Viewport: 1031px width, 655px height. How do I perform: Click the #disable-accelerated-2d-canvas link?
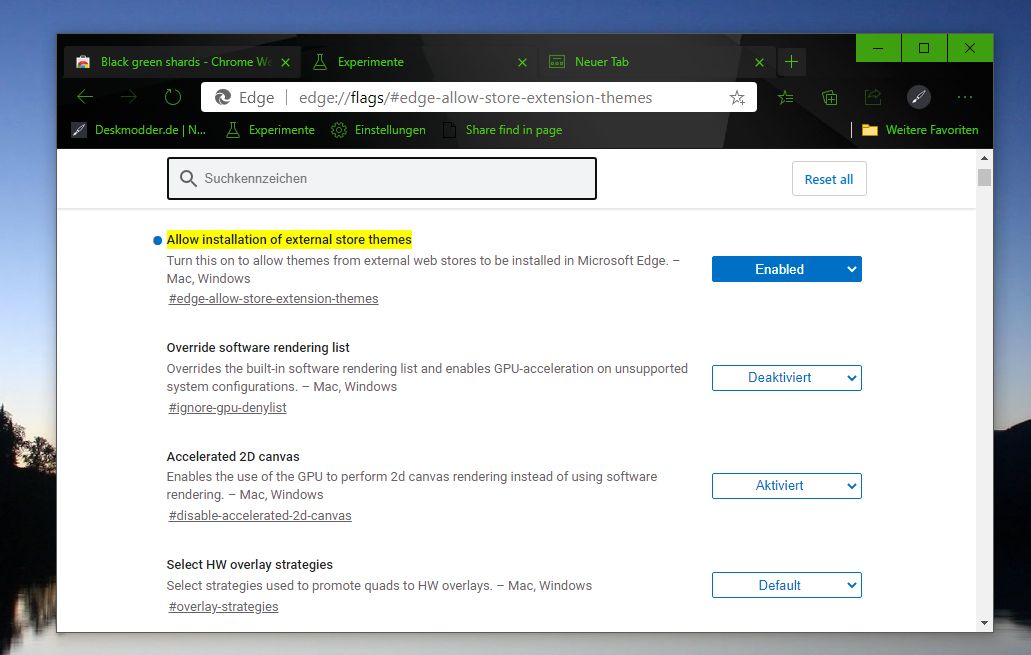[x=260, y=516]
